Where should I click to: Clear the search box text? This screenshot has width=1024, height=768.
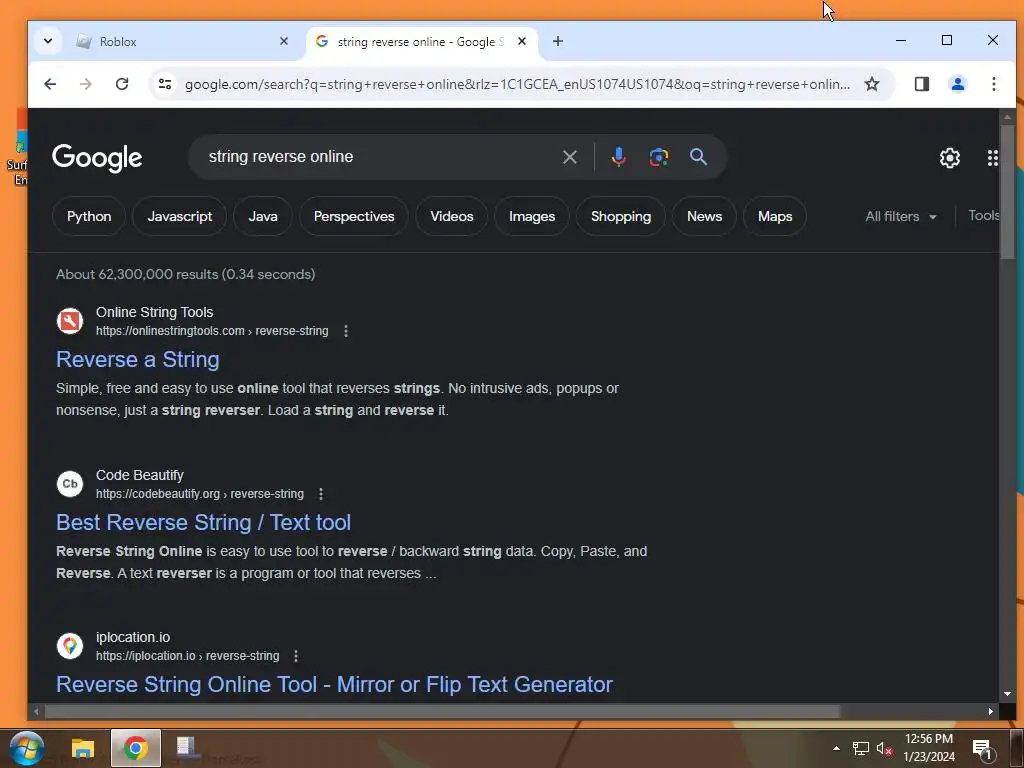569,157
